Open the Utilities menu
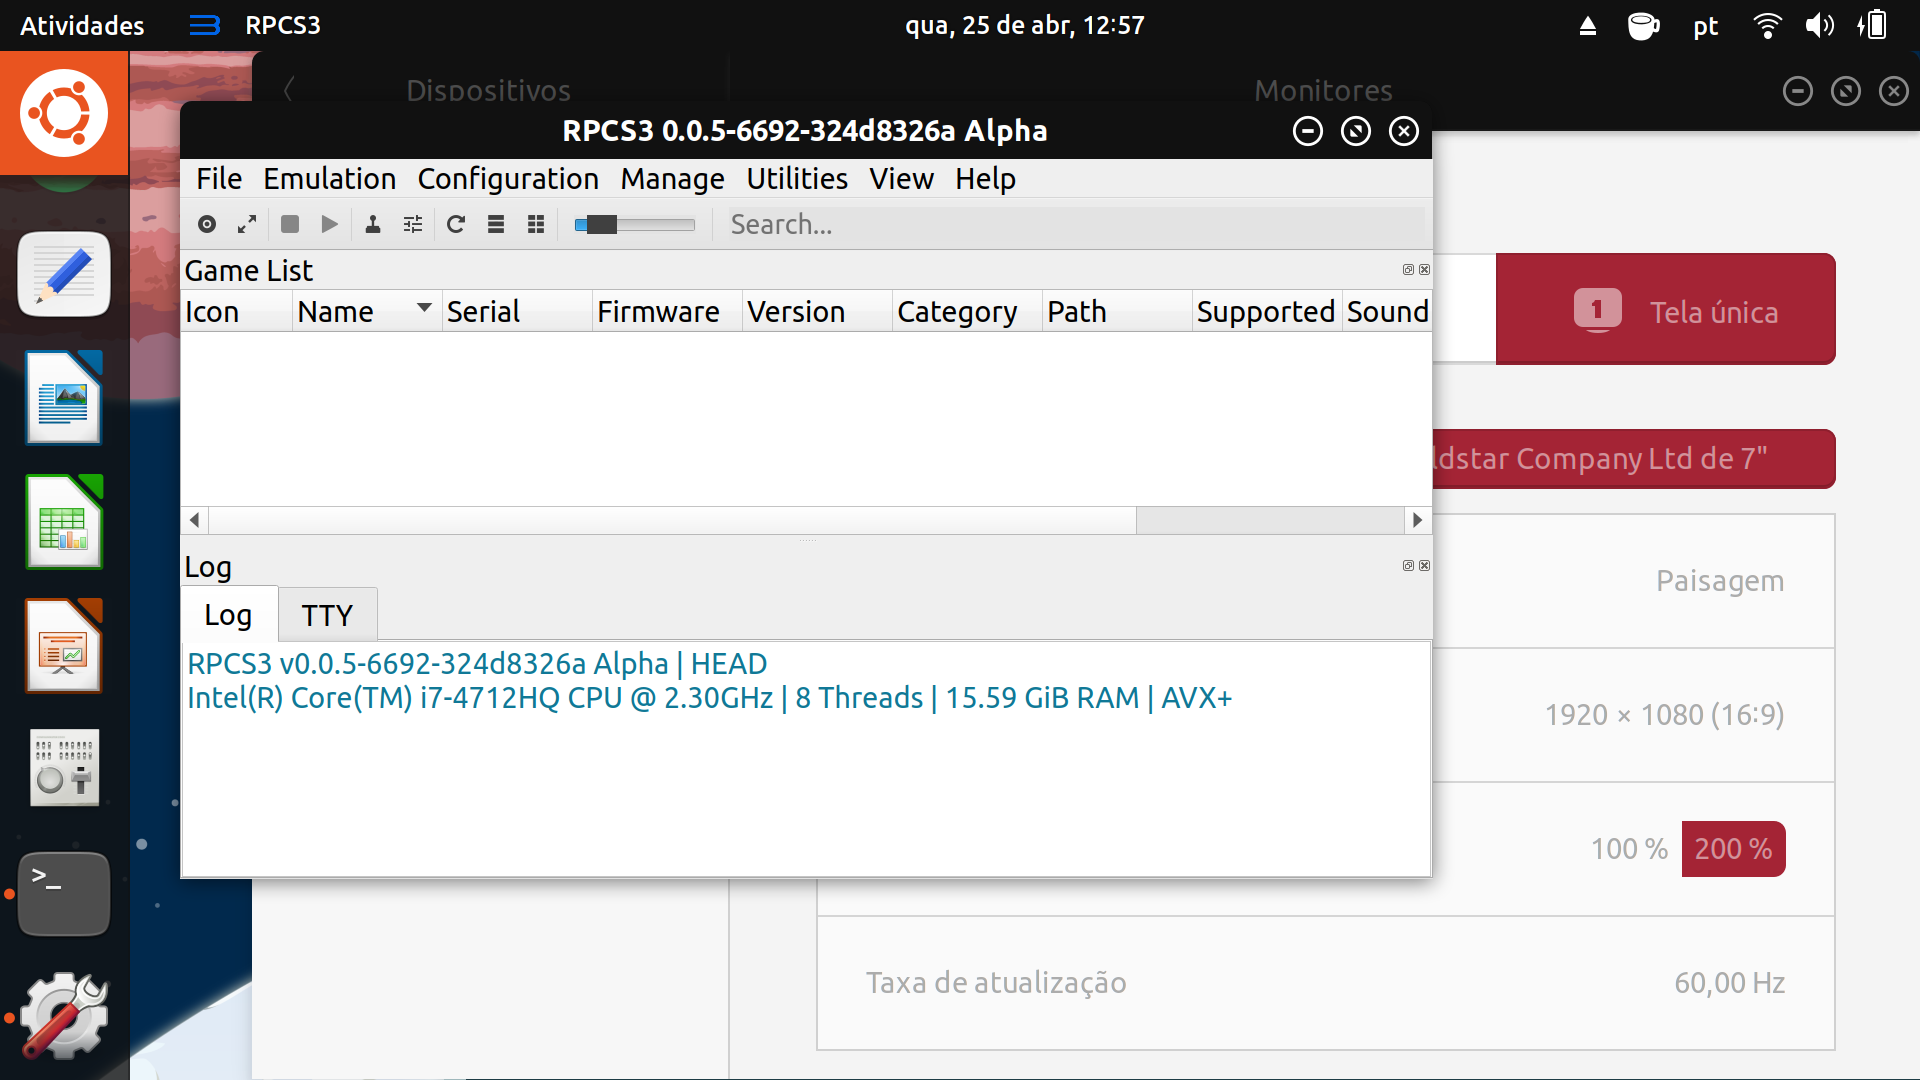Image resolution: width=1920 pixels, height=1080 pixels. [x=797, y=179]
